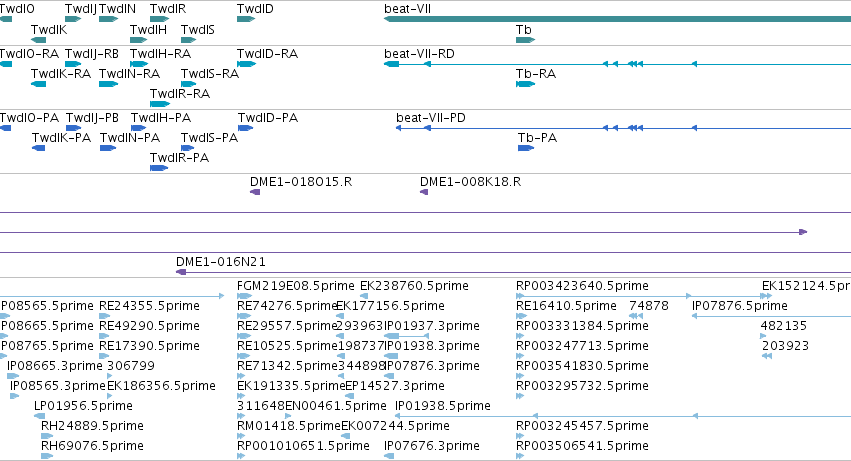The width and height of the screenshot is (851, 461).
Task: Open the EK186356.5prime EST label
Action: pyautogui.click(x=161, y=387)
